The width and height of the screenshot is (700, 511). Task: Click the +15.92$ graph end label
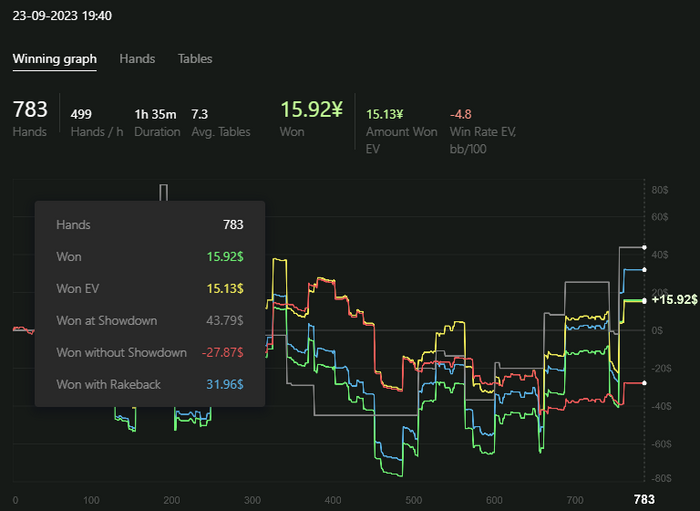click(x=674, y=299)
